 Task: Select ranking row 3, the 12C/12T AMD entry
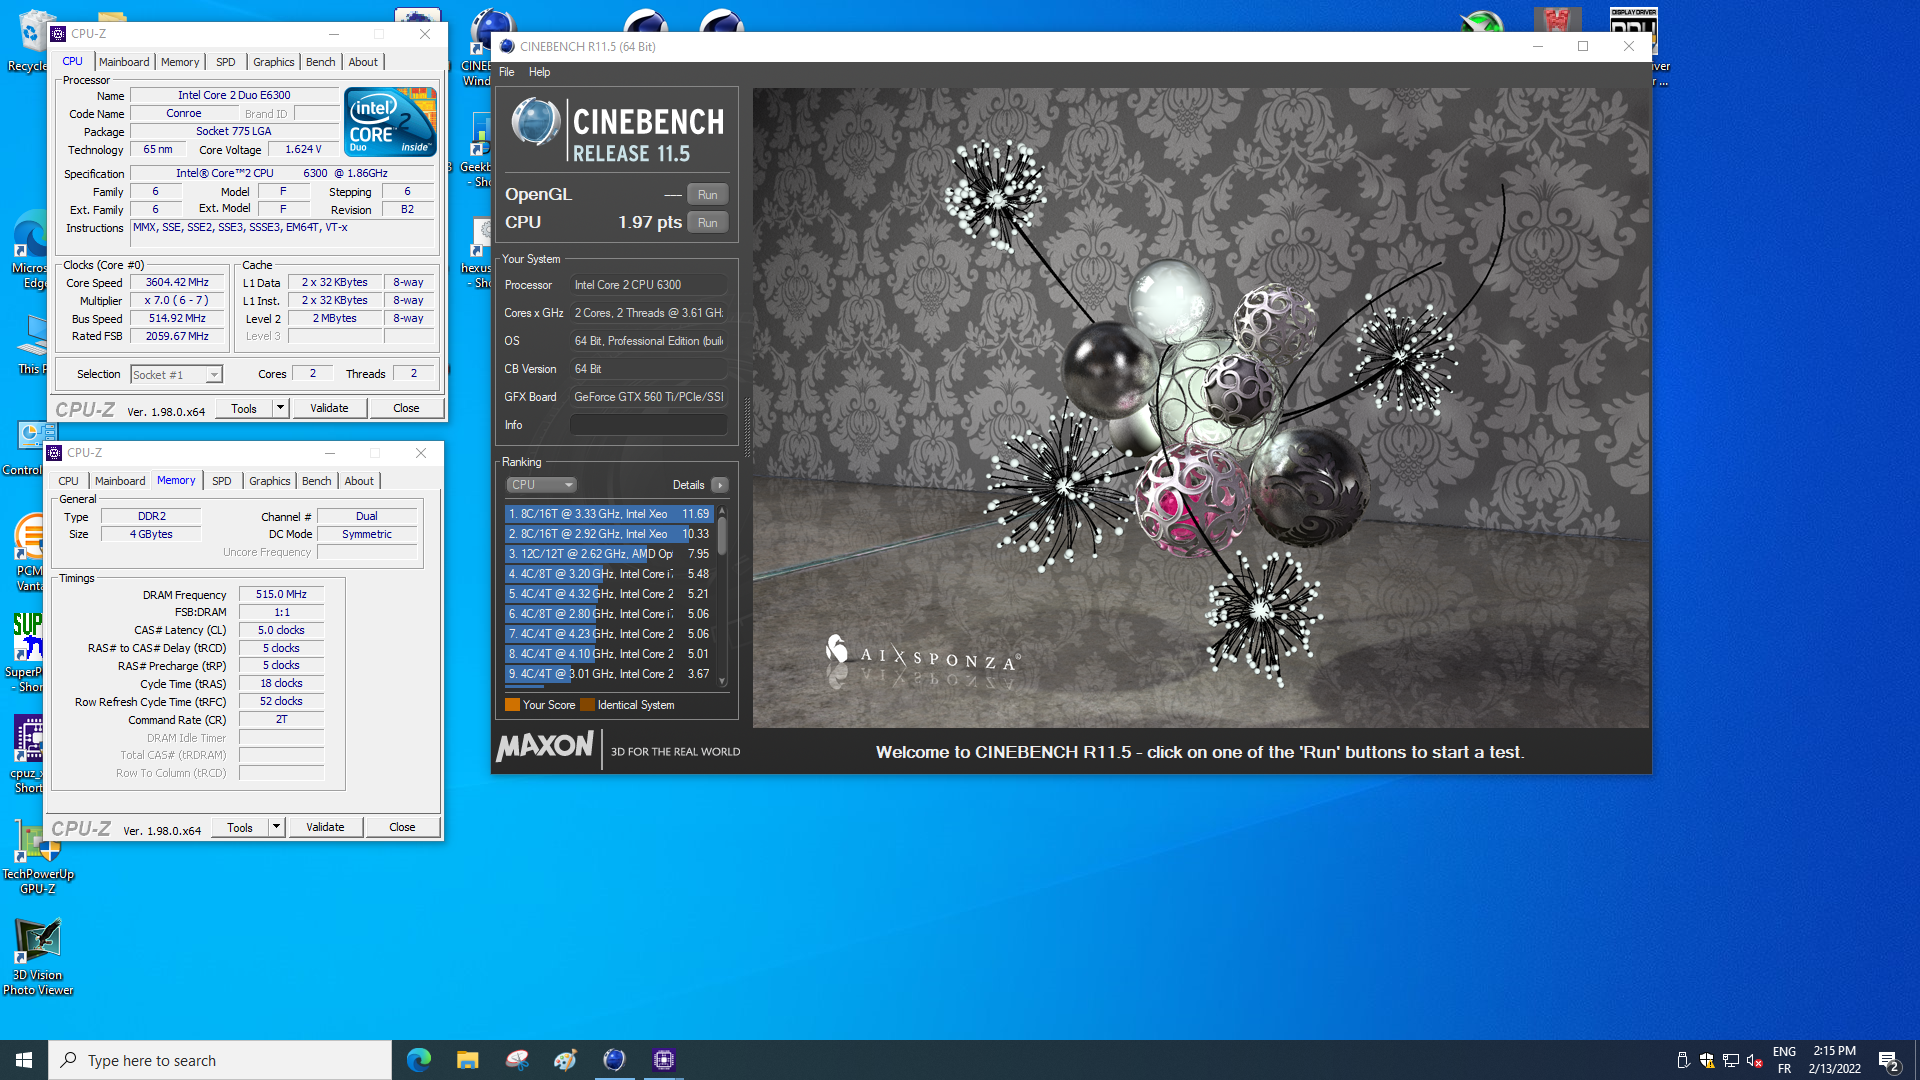tap(609, 554)
